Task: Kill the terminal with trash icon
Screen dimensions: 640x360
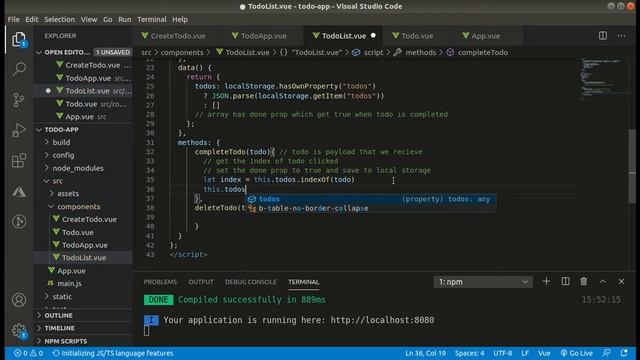Action: [584, 282]
